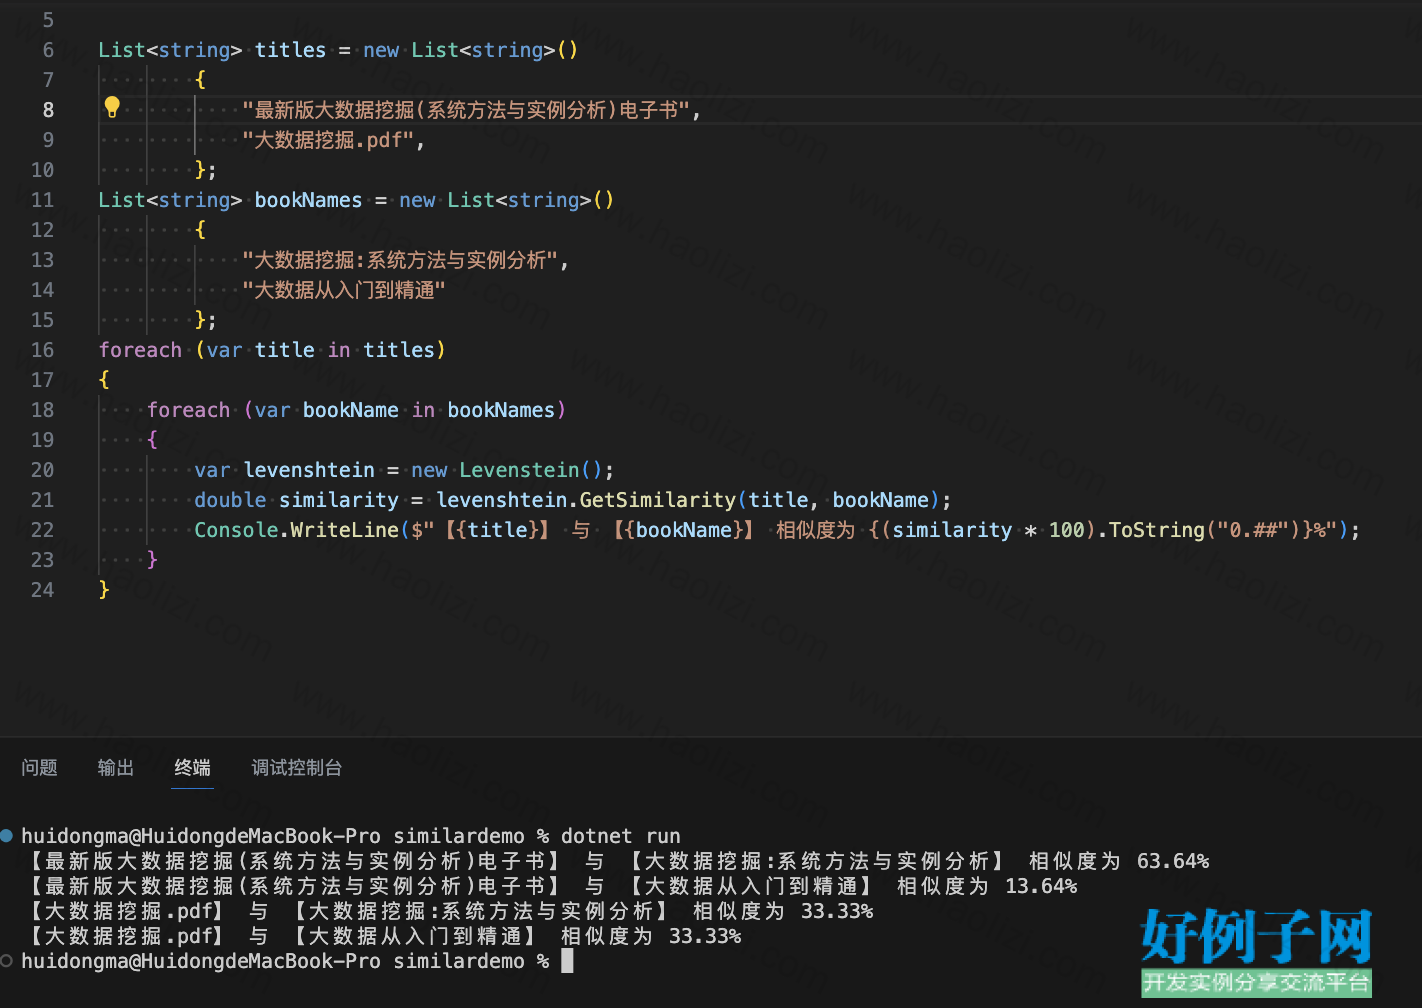This screenshot has width=1422, height=1008.
Task: Click the Levenstein class name on line 20
Action: pyautogui.click(x=519, y=470)
